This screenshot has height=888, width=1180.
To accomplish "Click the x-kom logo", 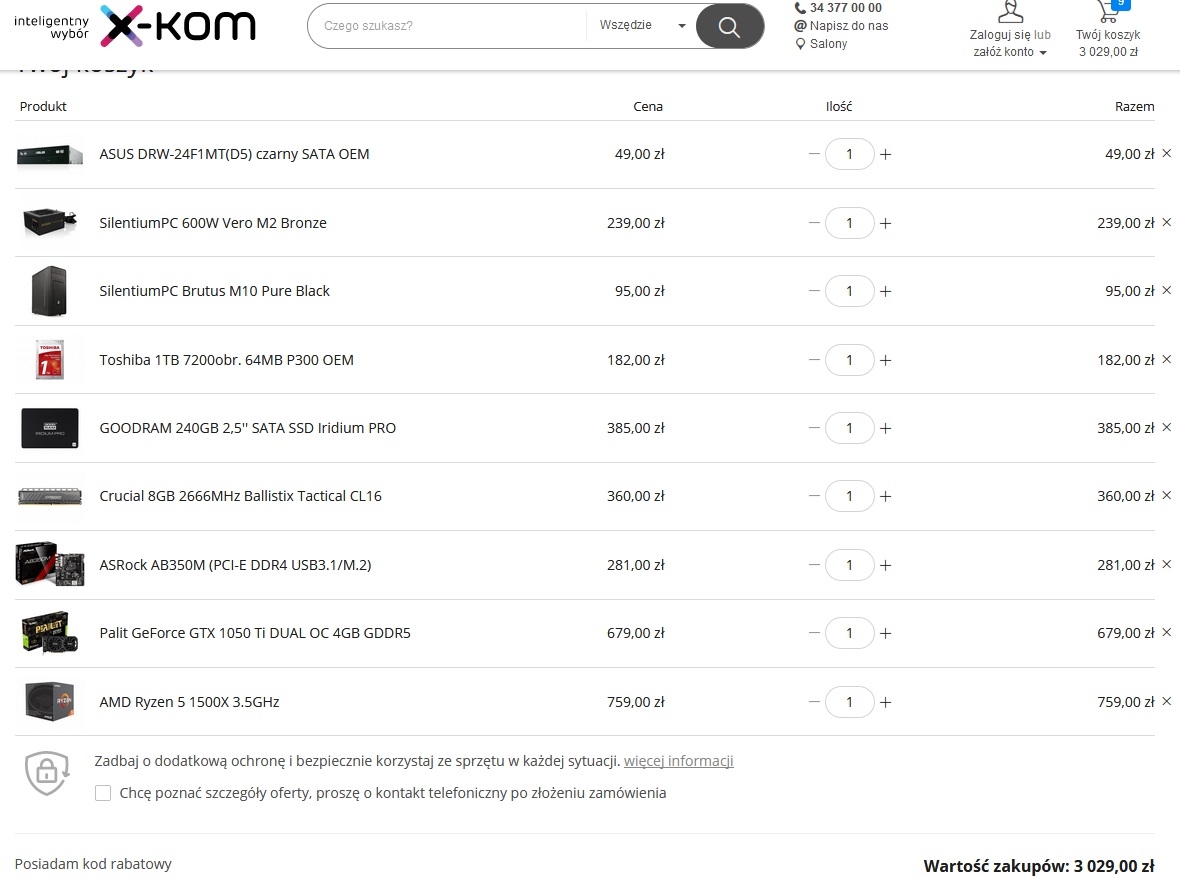I will click(178, 26).
